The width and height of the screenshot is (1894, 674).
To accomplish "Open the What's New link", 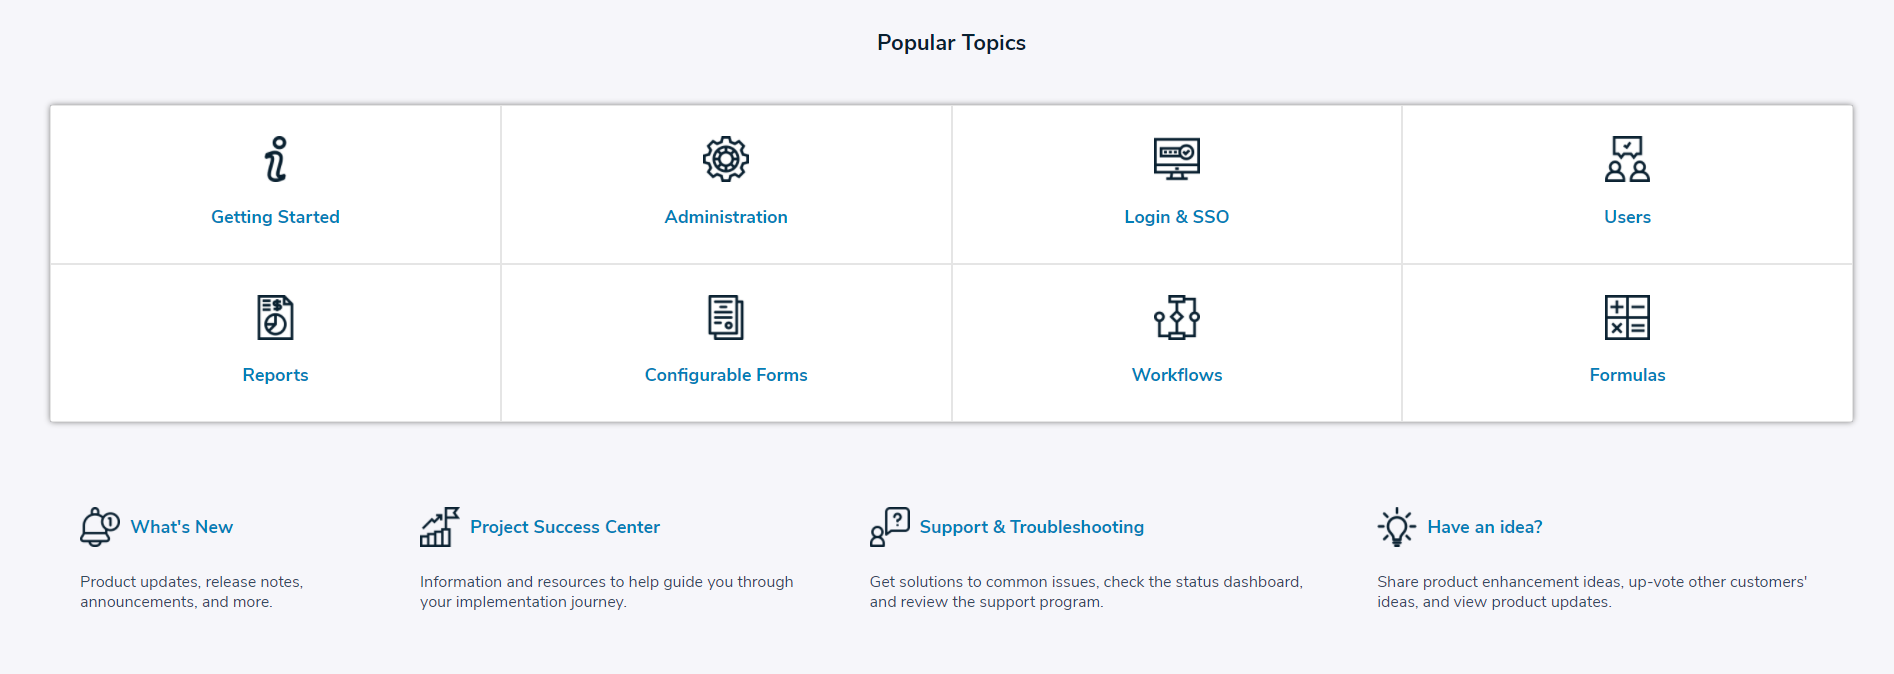I will click(x=182, y=527).
